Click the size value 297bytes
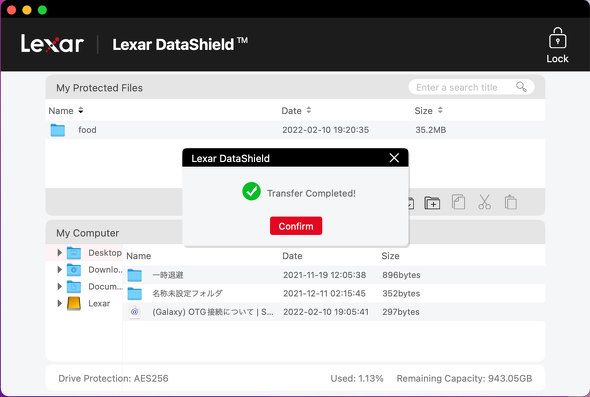The image size is (590, 397). coord(401,312)
